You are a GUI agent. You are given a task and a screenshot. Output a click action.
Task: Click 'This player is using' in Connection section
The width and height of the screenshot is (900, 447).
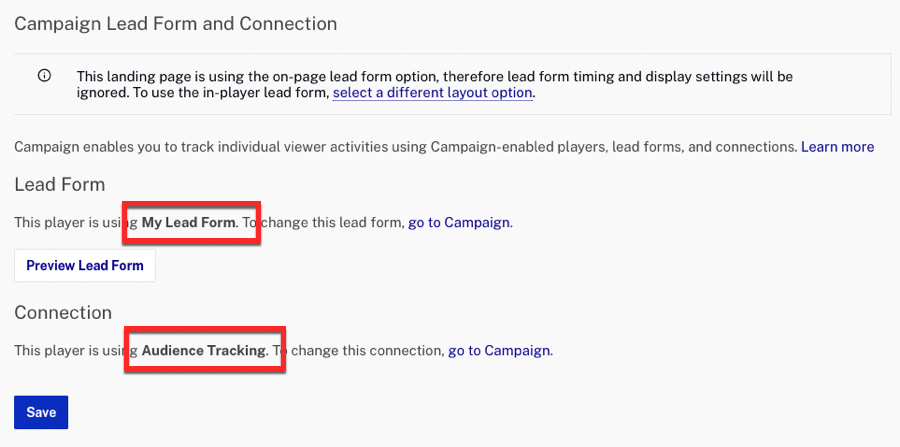(76, 350)
